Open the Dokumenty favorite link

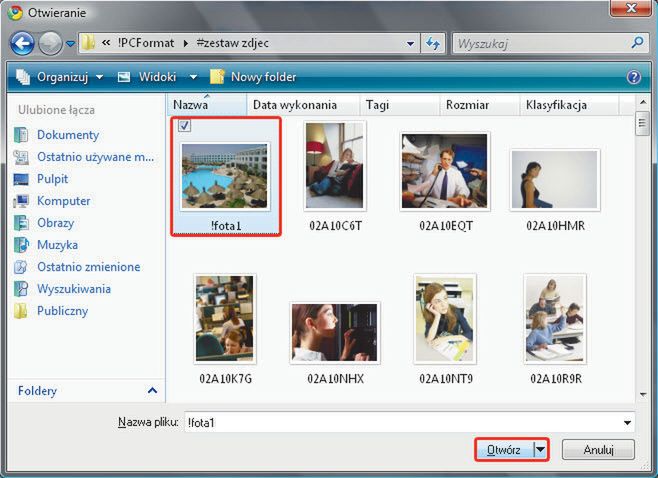[x=68, y=135]
